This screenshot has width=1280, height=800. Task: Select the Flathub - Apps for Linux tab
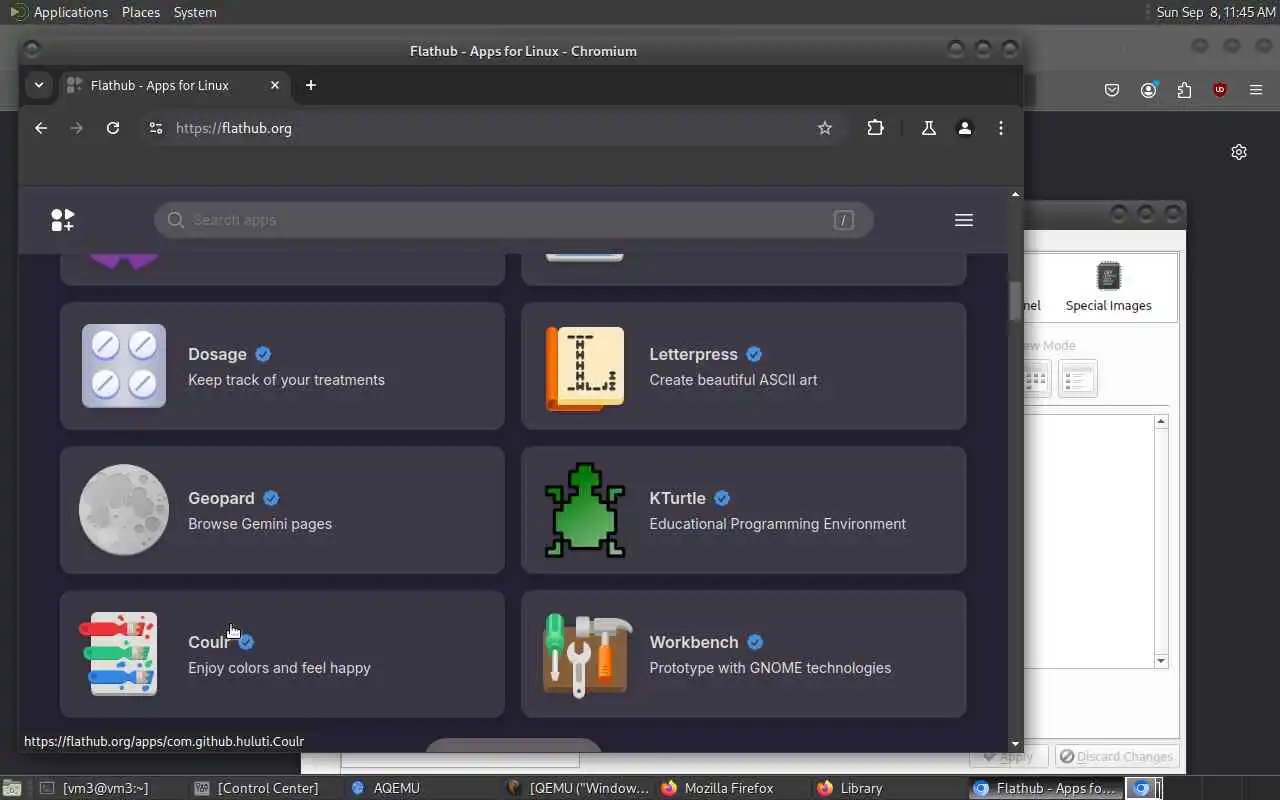[x=174, y=85]
